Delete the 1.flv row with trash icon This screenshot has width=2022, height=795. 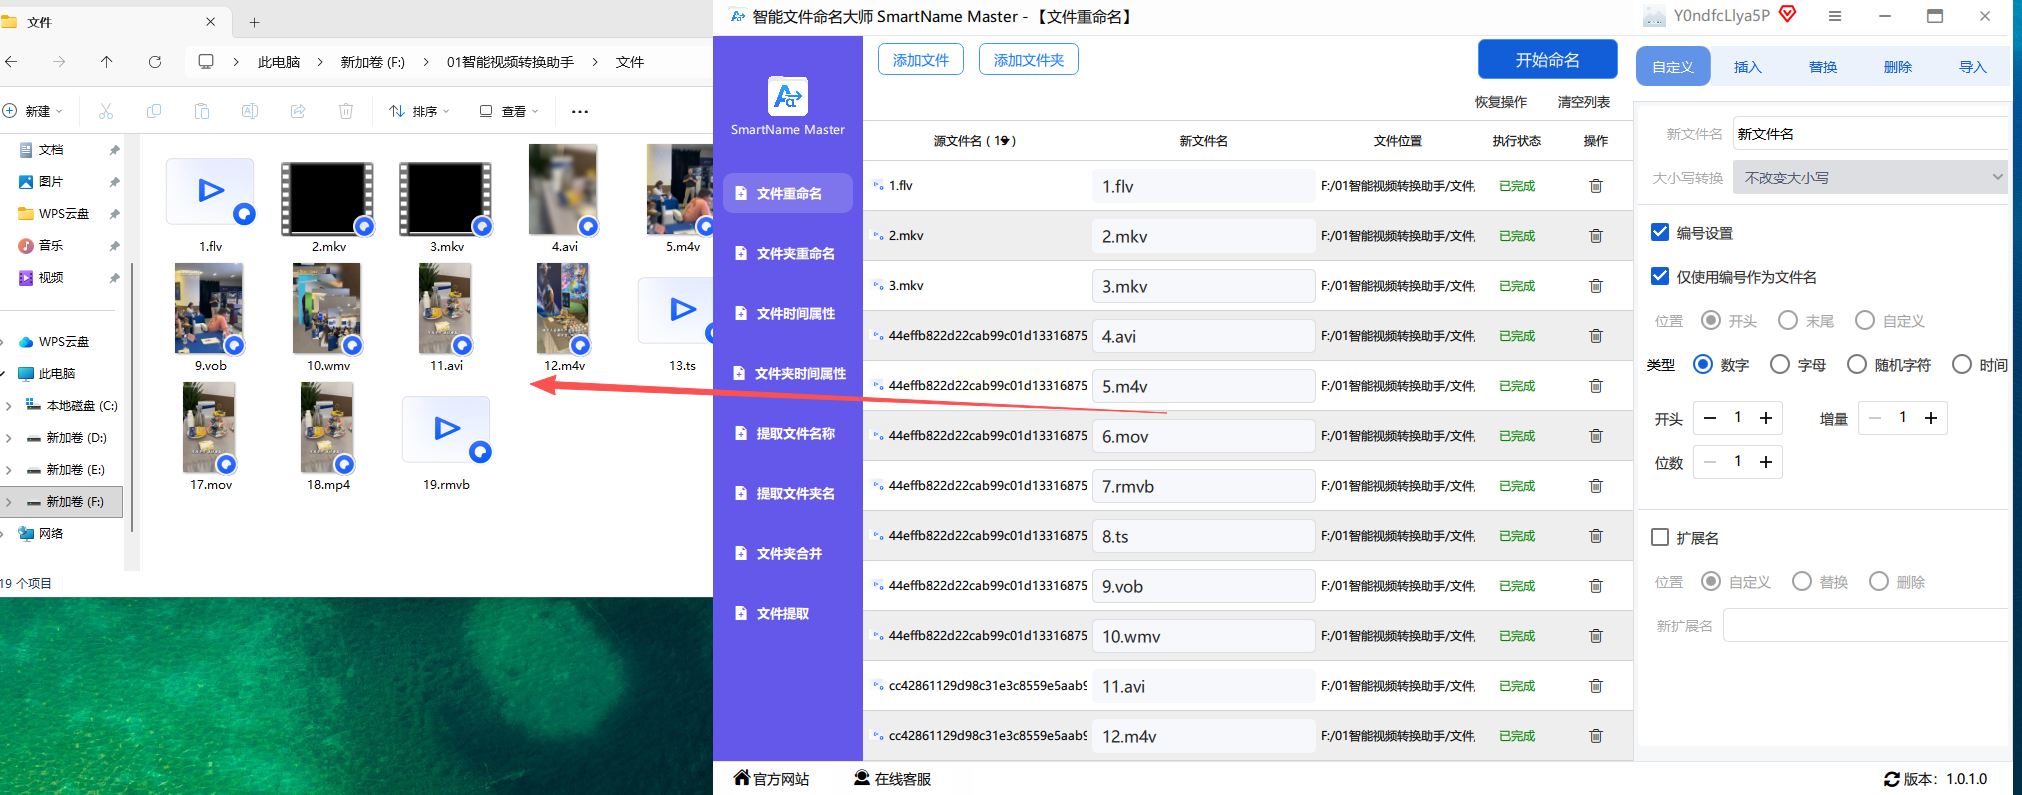point(1596,186)
